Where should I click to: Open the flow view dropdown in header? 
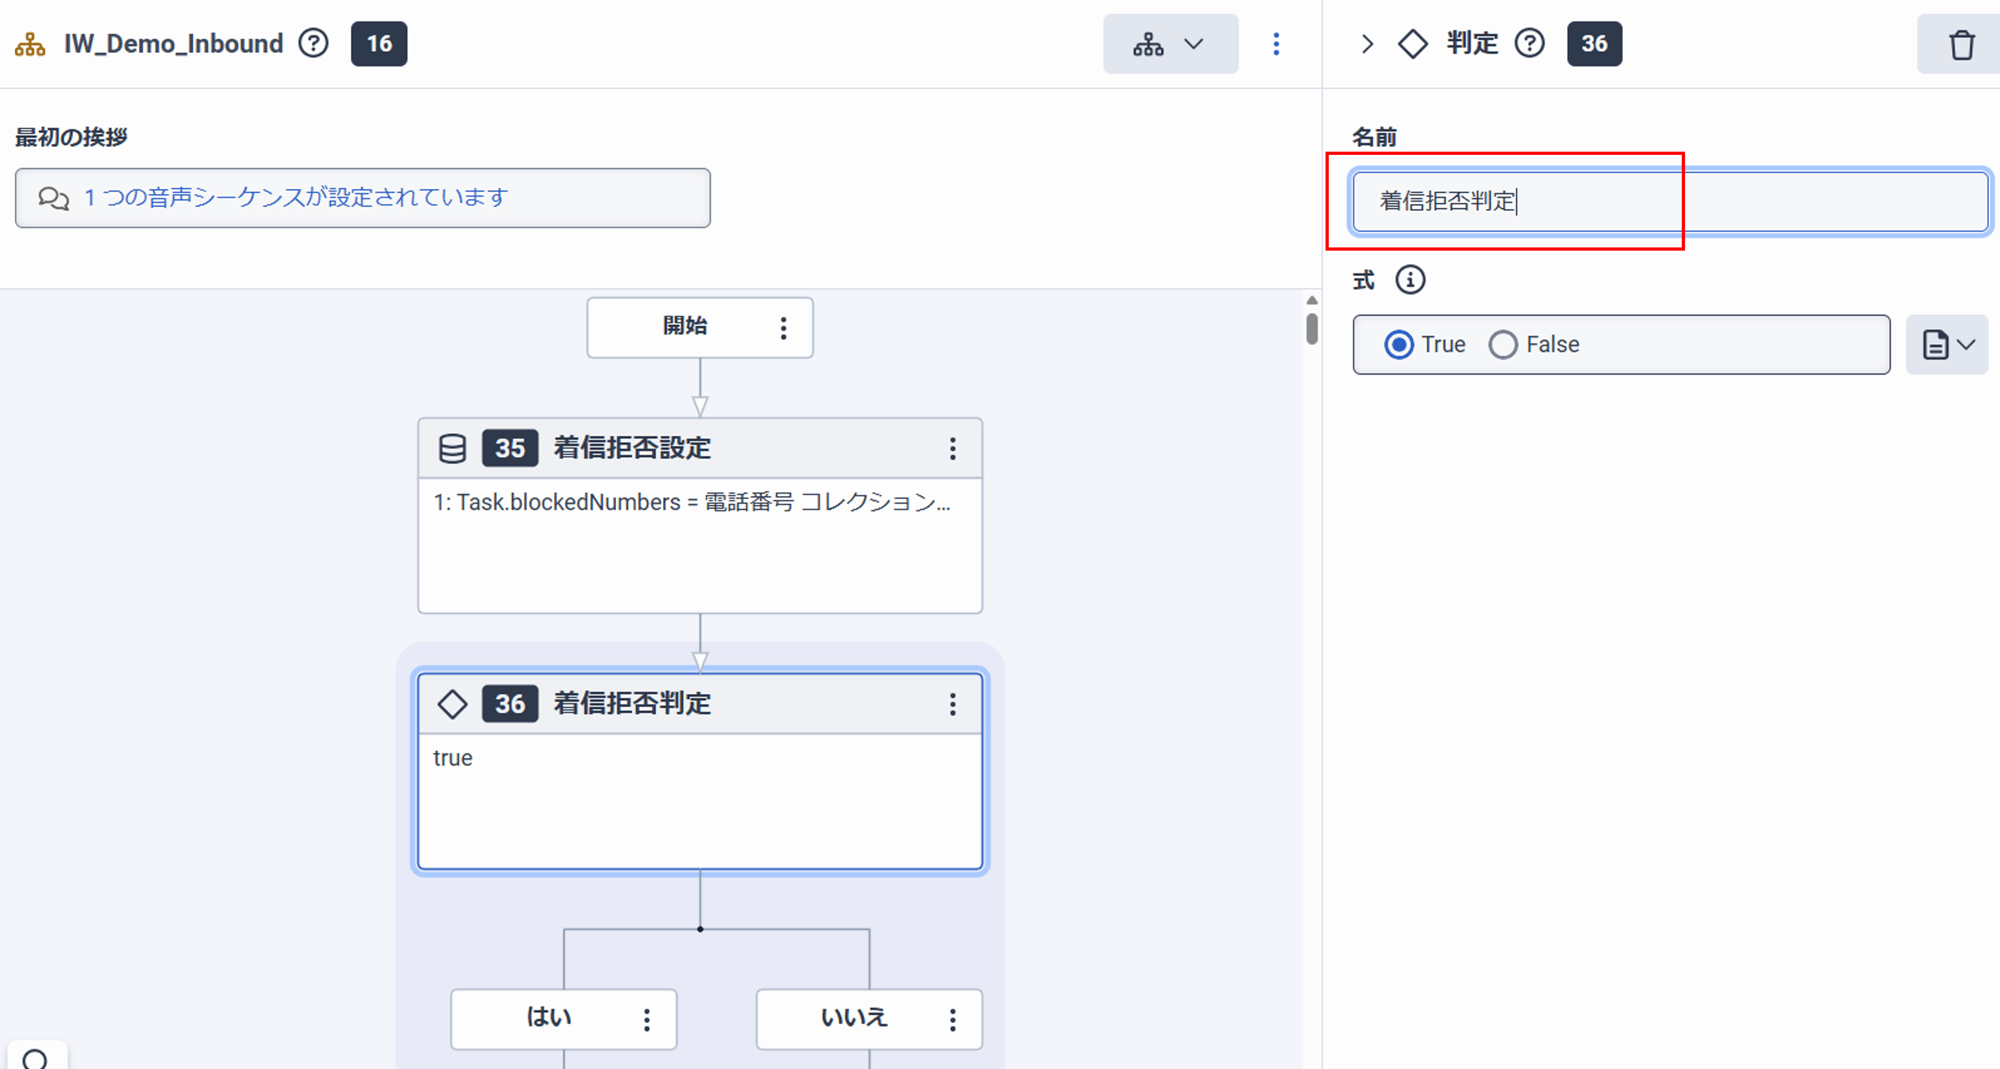pos(1170,44)
